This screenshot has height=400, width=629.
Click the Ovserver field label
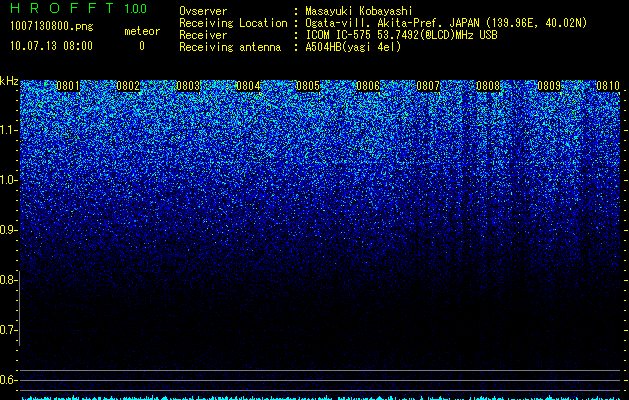coord(203,11)
